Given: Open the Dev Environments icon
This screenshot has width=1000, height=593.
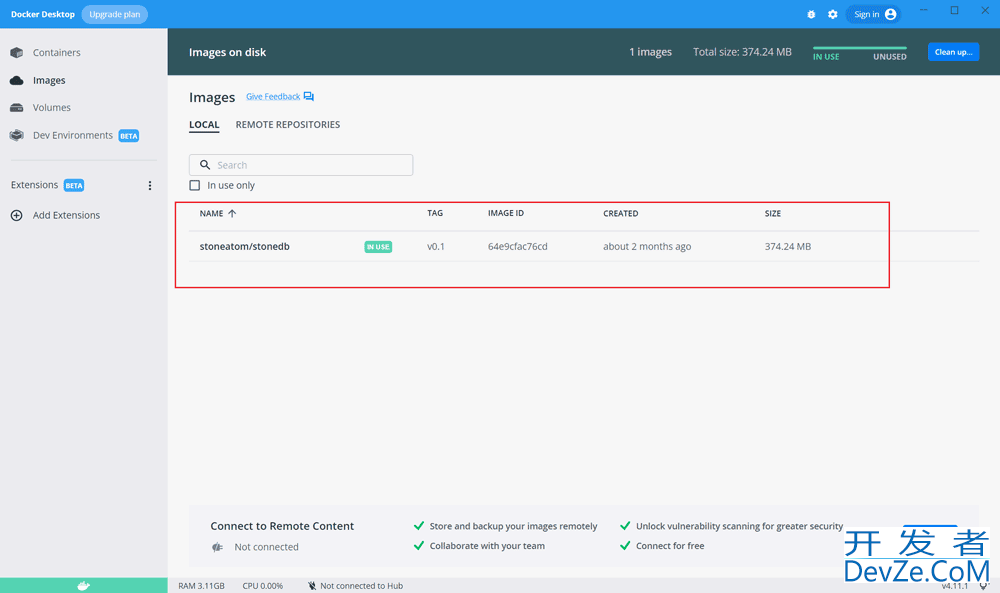Looking at the screenshot, I should tap(17, 135).
